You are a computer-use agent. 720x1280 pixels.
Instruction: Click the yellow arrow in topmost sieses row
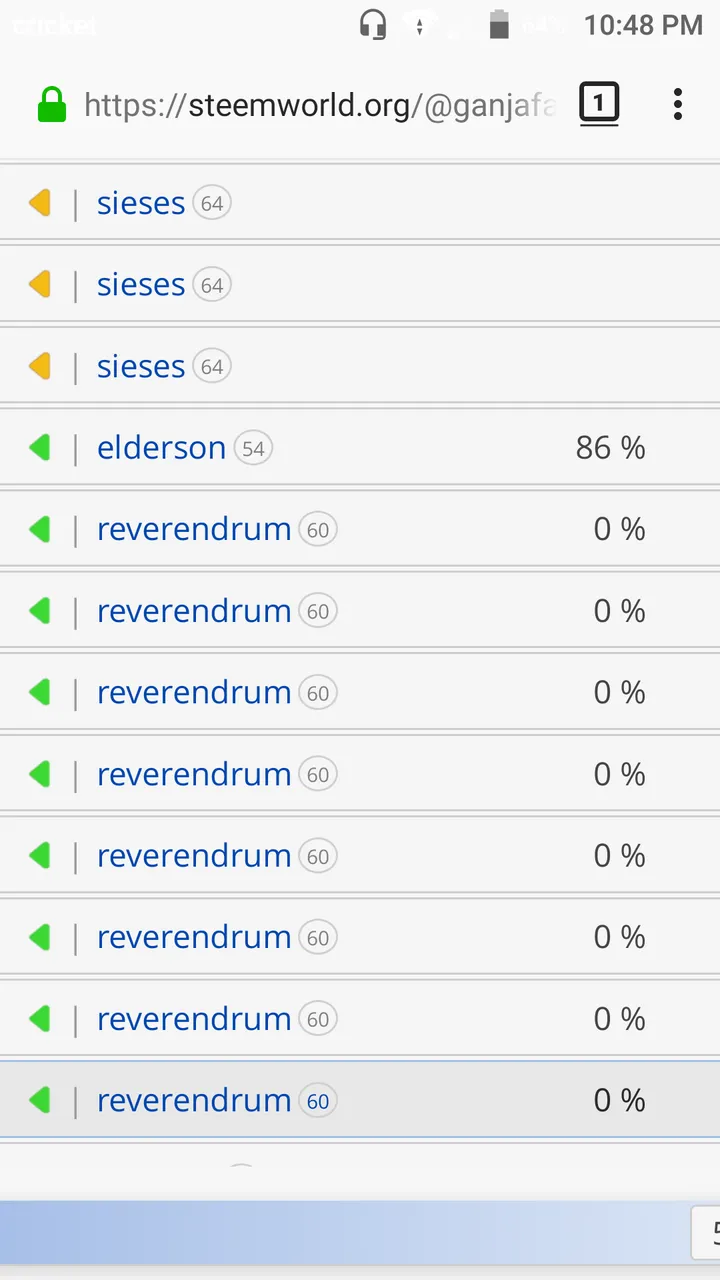click(x=40, y=204)
